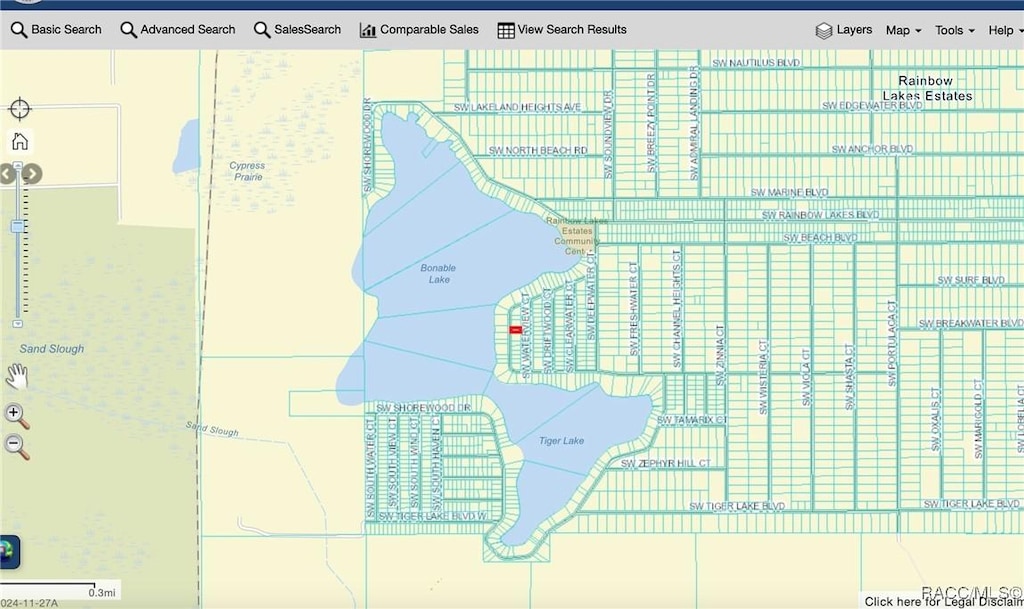This screenshot has width=1024, height=609.
Task: Expand the Tools dropdown menu
Action: (954, 30)
